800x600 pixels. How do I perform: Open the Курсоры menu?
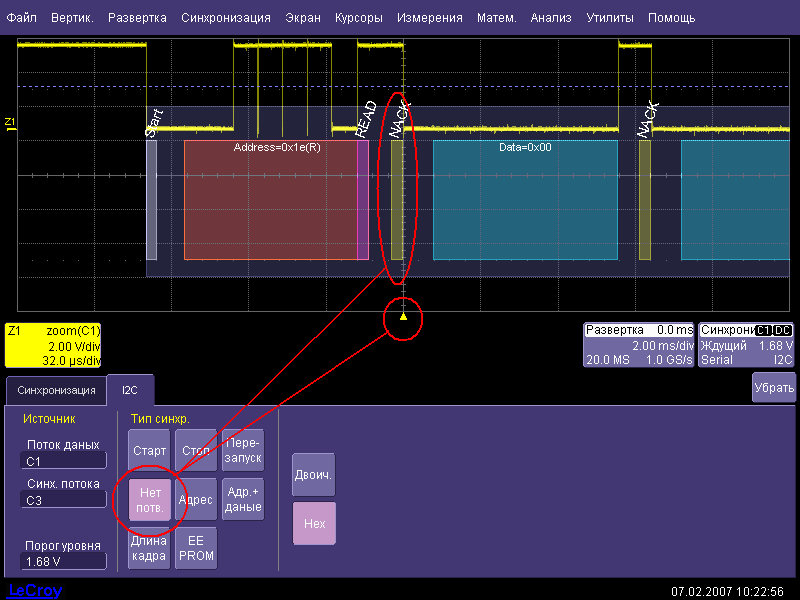click(359, 18)
